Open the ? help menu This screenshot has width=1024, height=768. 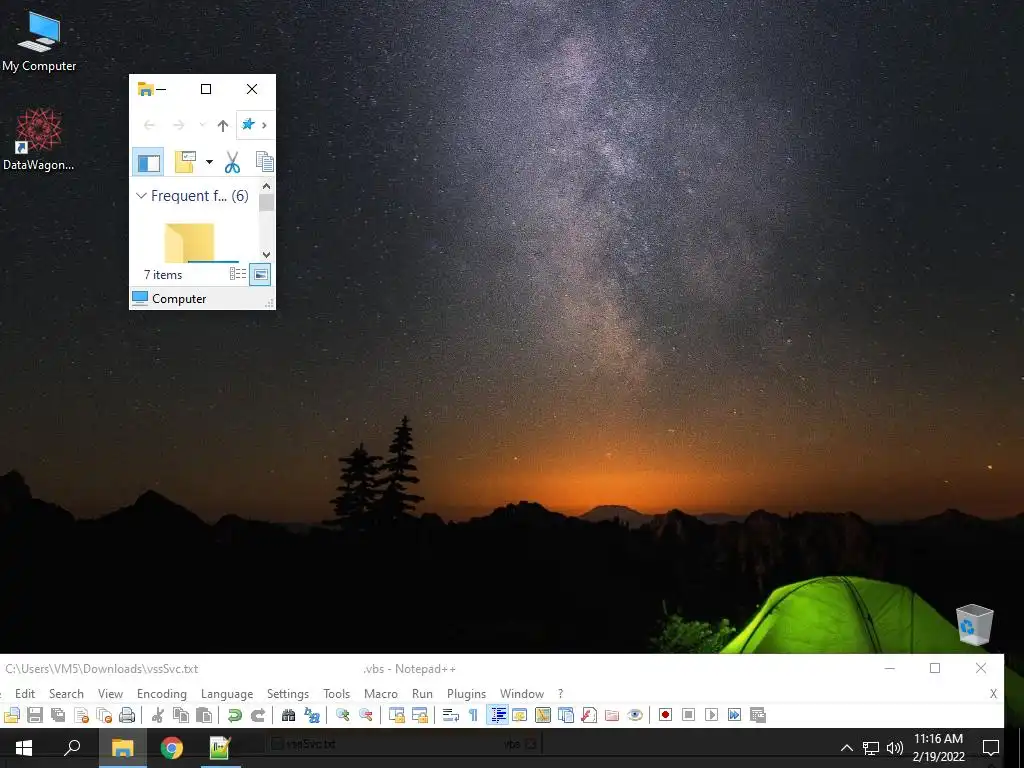coord(560,694)
